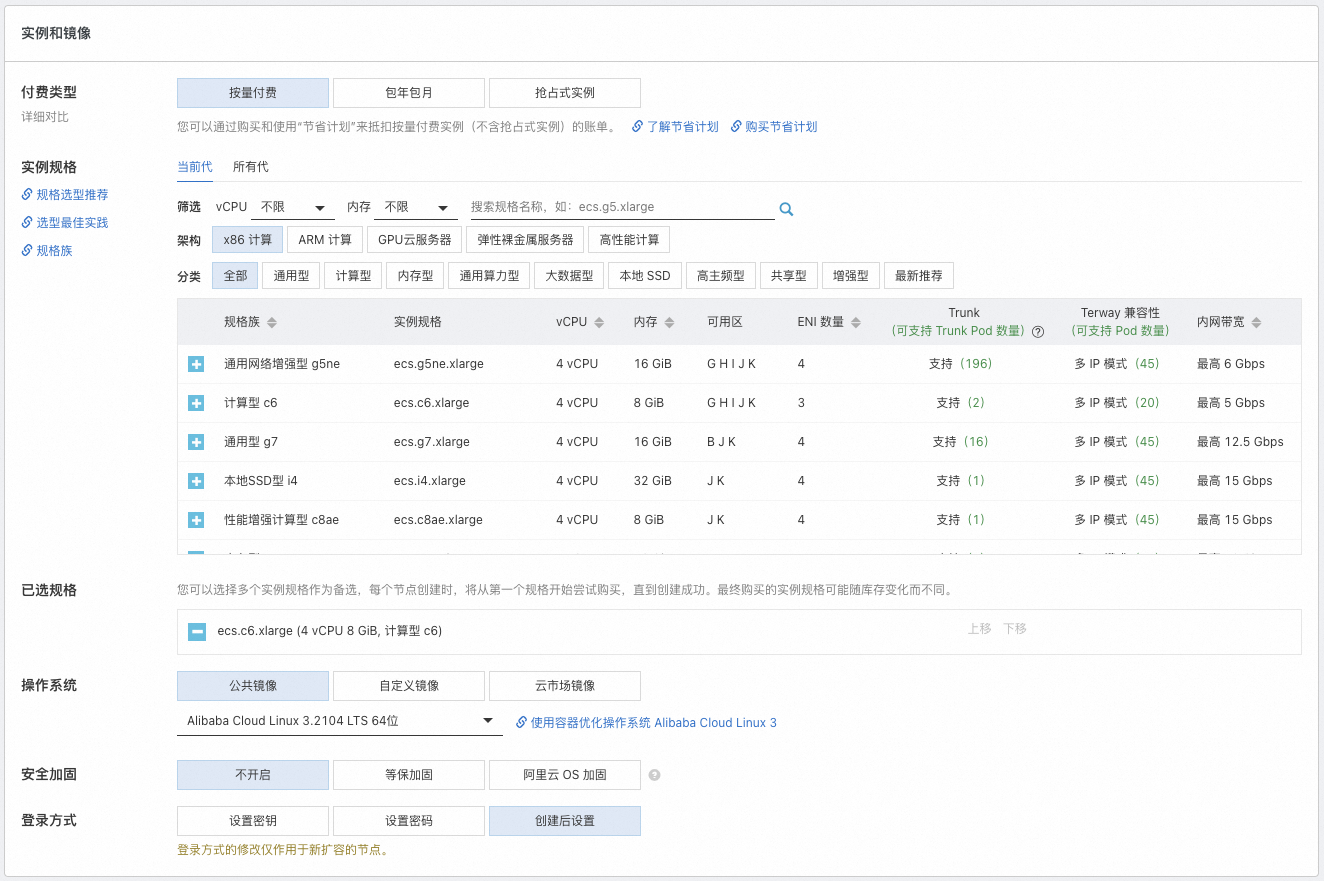Select 高性能计算 architecture
The height and width of the screenshot is (881, 1324).
pyautogui.click(x=630, y=240)
